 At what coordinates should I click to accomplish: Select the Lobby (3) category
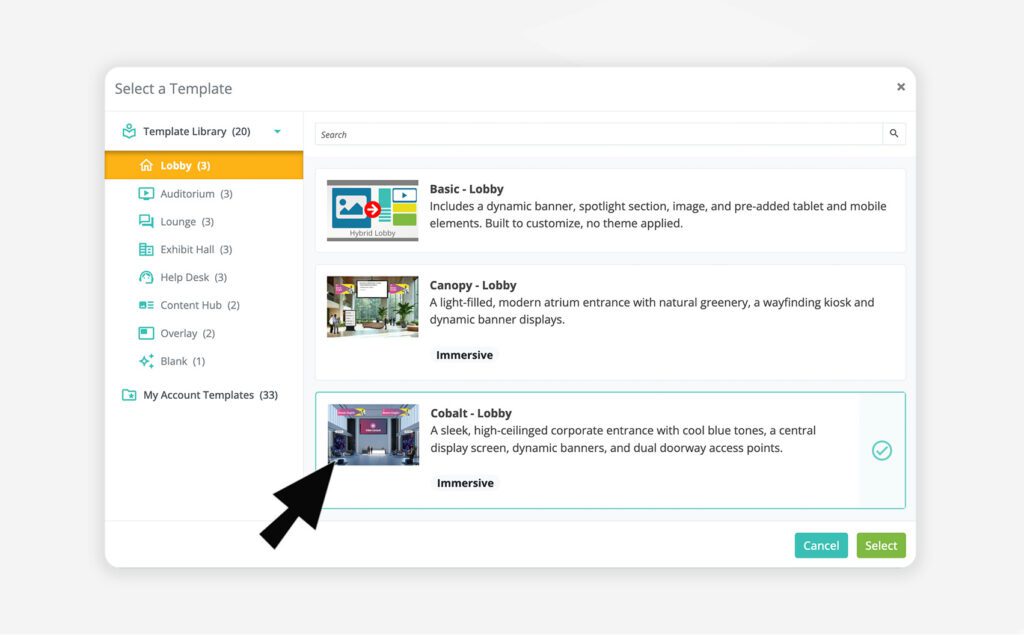pos(185,166)
